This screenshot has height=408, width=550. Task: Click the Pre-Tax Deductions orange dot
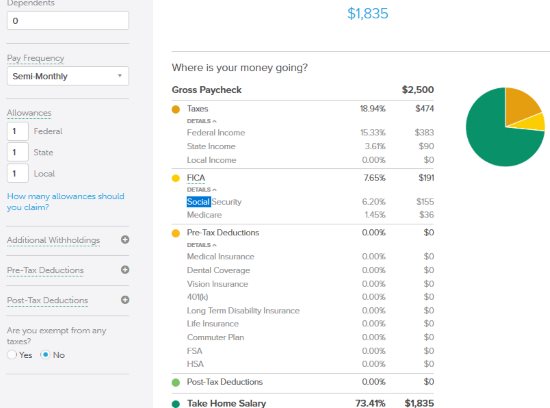[176, 233]
